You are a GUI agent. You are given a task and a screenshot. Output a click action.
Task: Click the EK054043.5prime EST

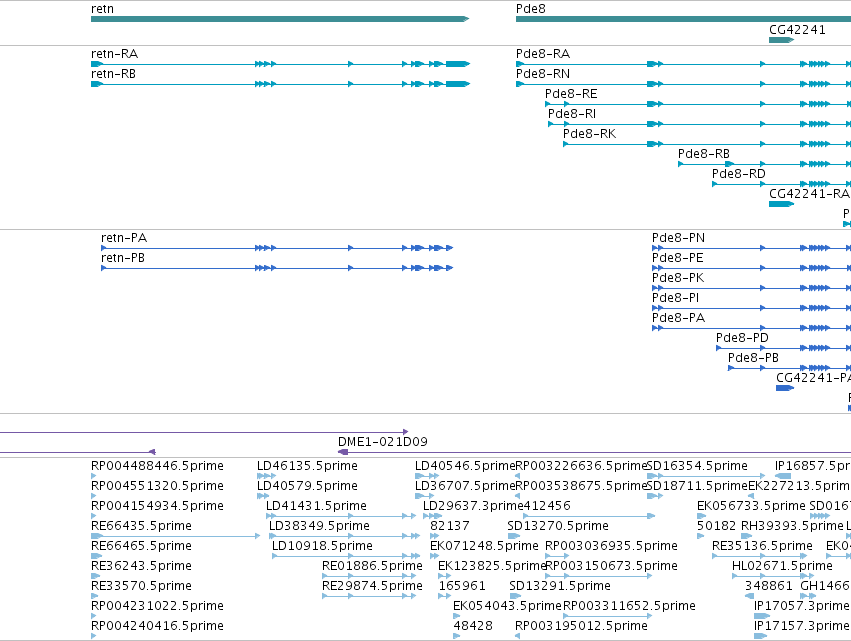(x=457, y=616)
